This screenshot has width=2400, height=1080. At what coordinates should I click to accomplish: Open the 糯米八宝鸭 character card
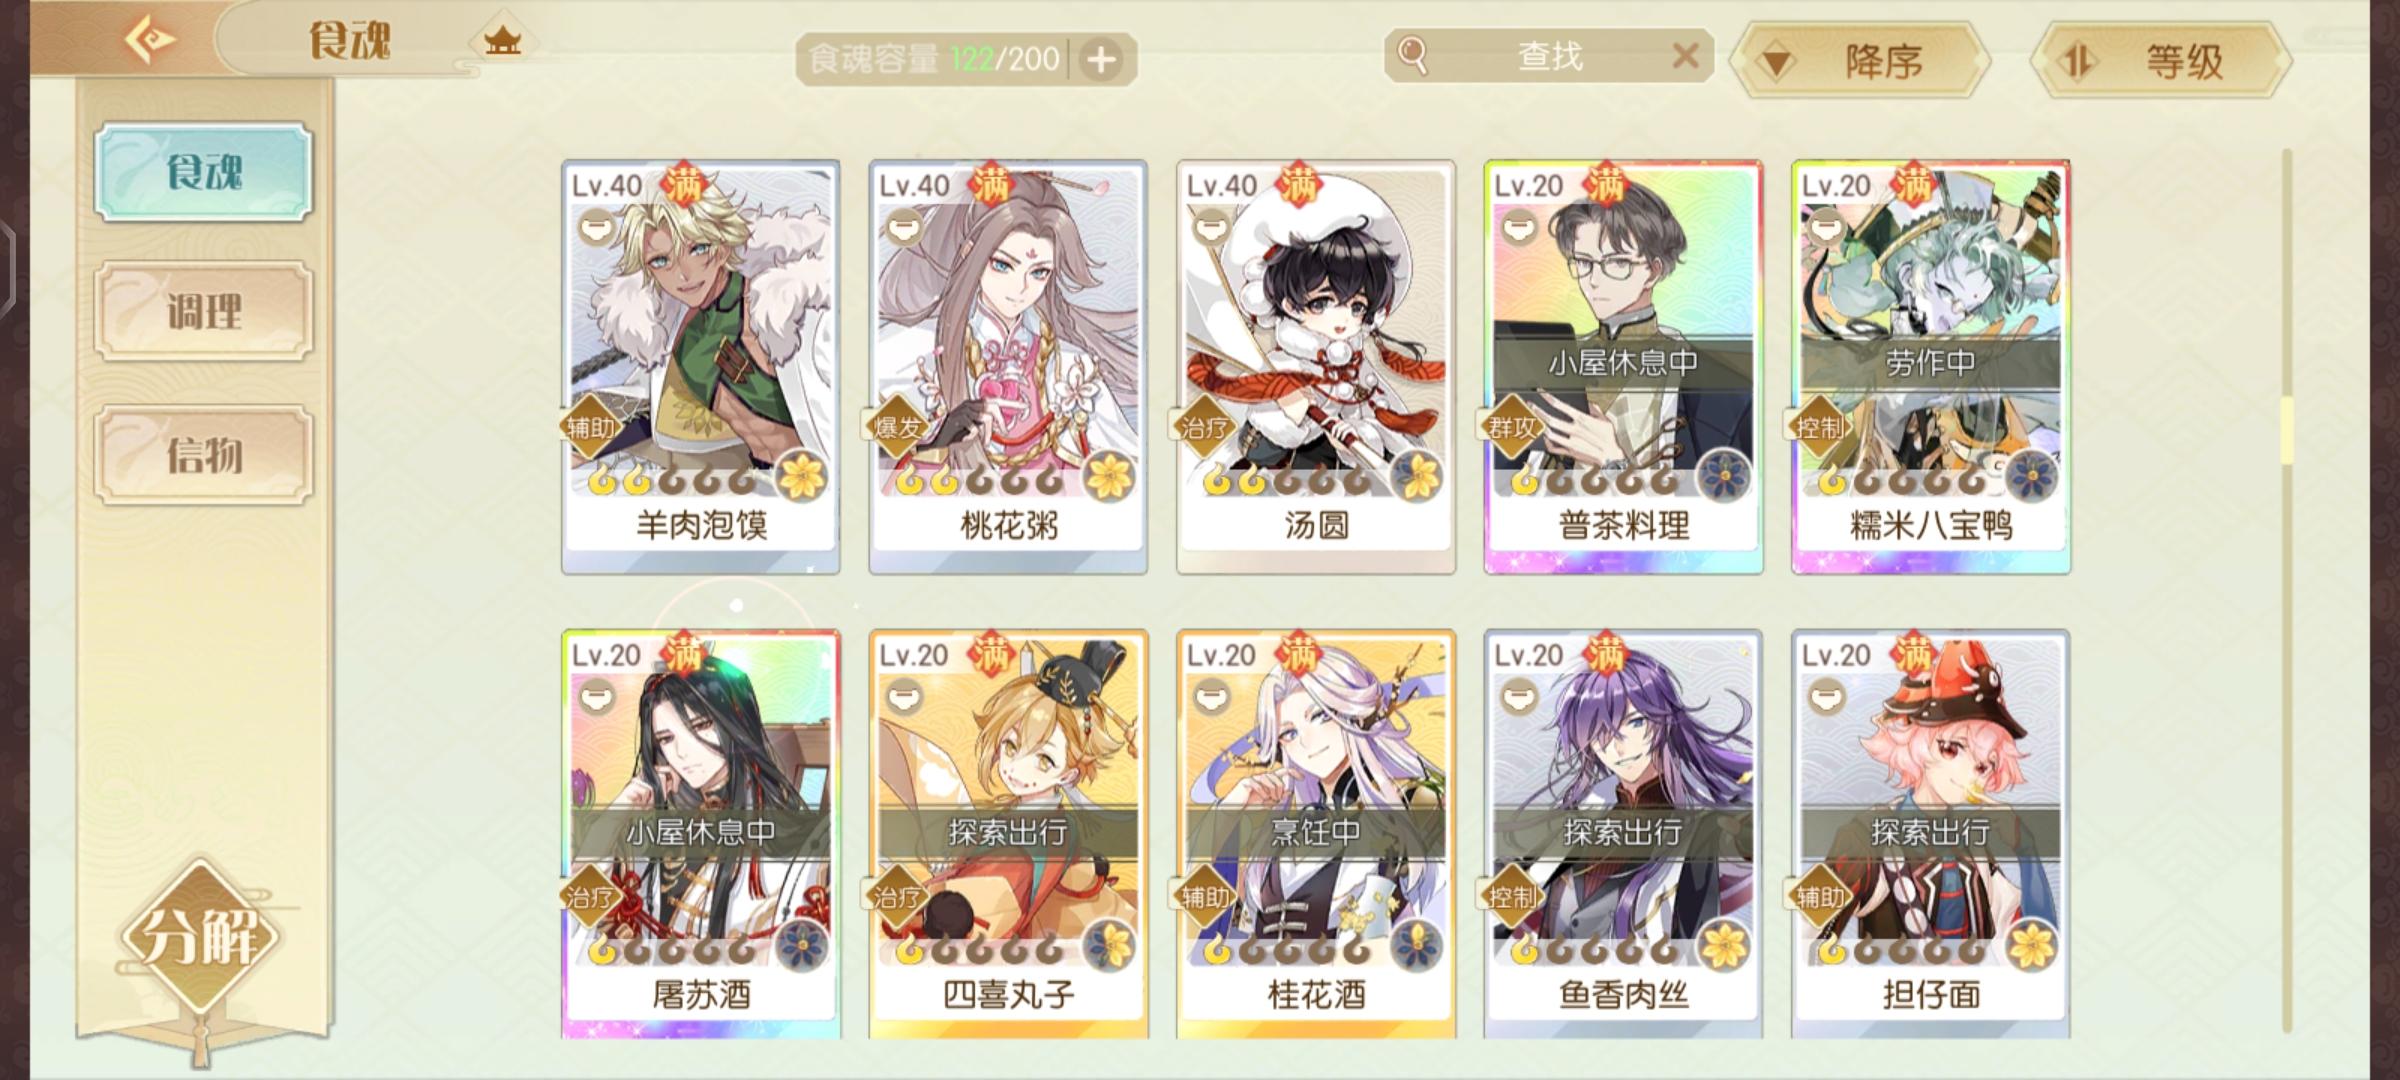point(1931,366)
